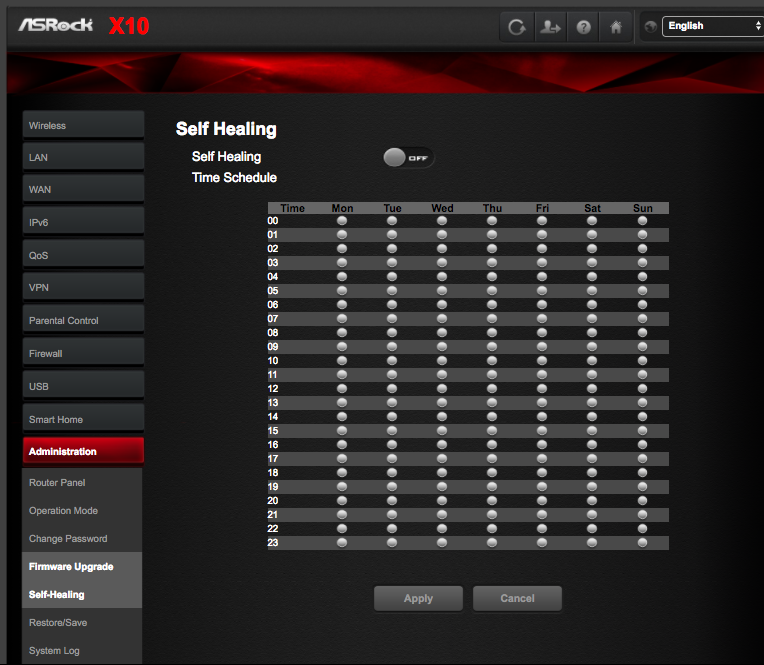Open the help question mark icon
This screenshot has width=764, height=665.
coord(583,27)
